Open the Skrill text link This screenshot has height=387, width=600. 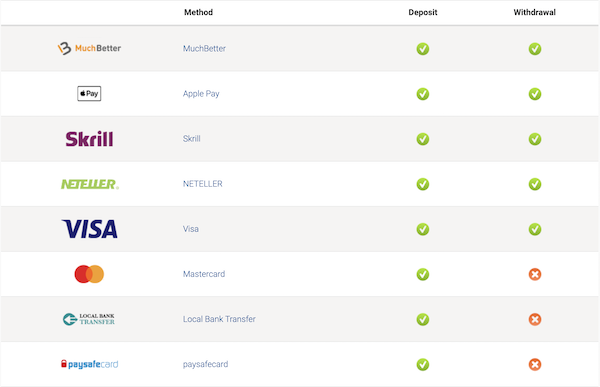[192, 139]
